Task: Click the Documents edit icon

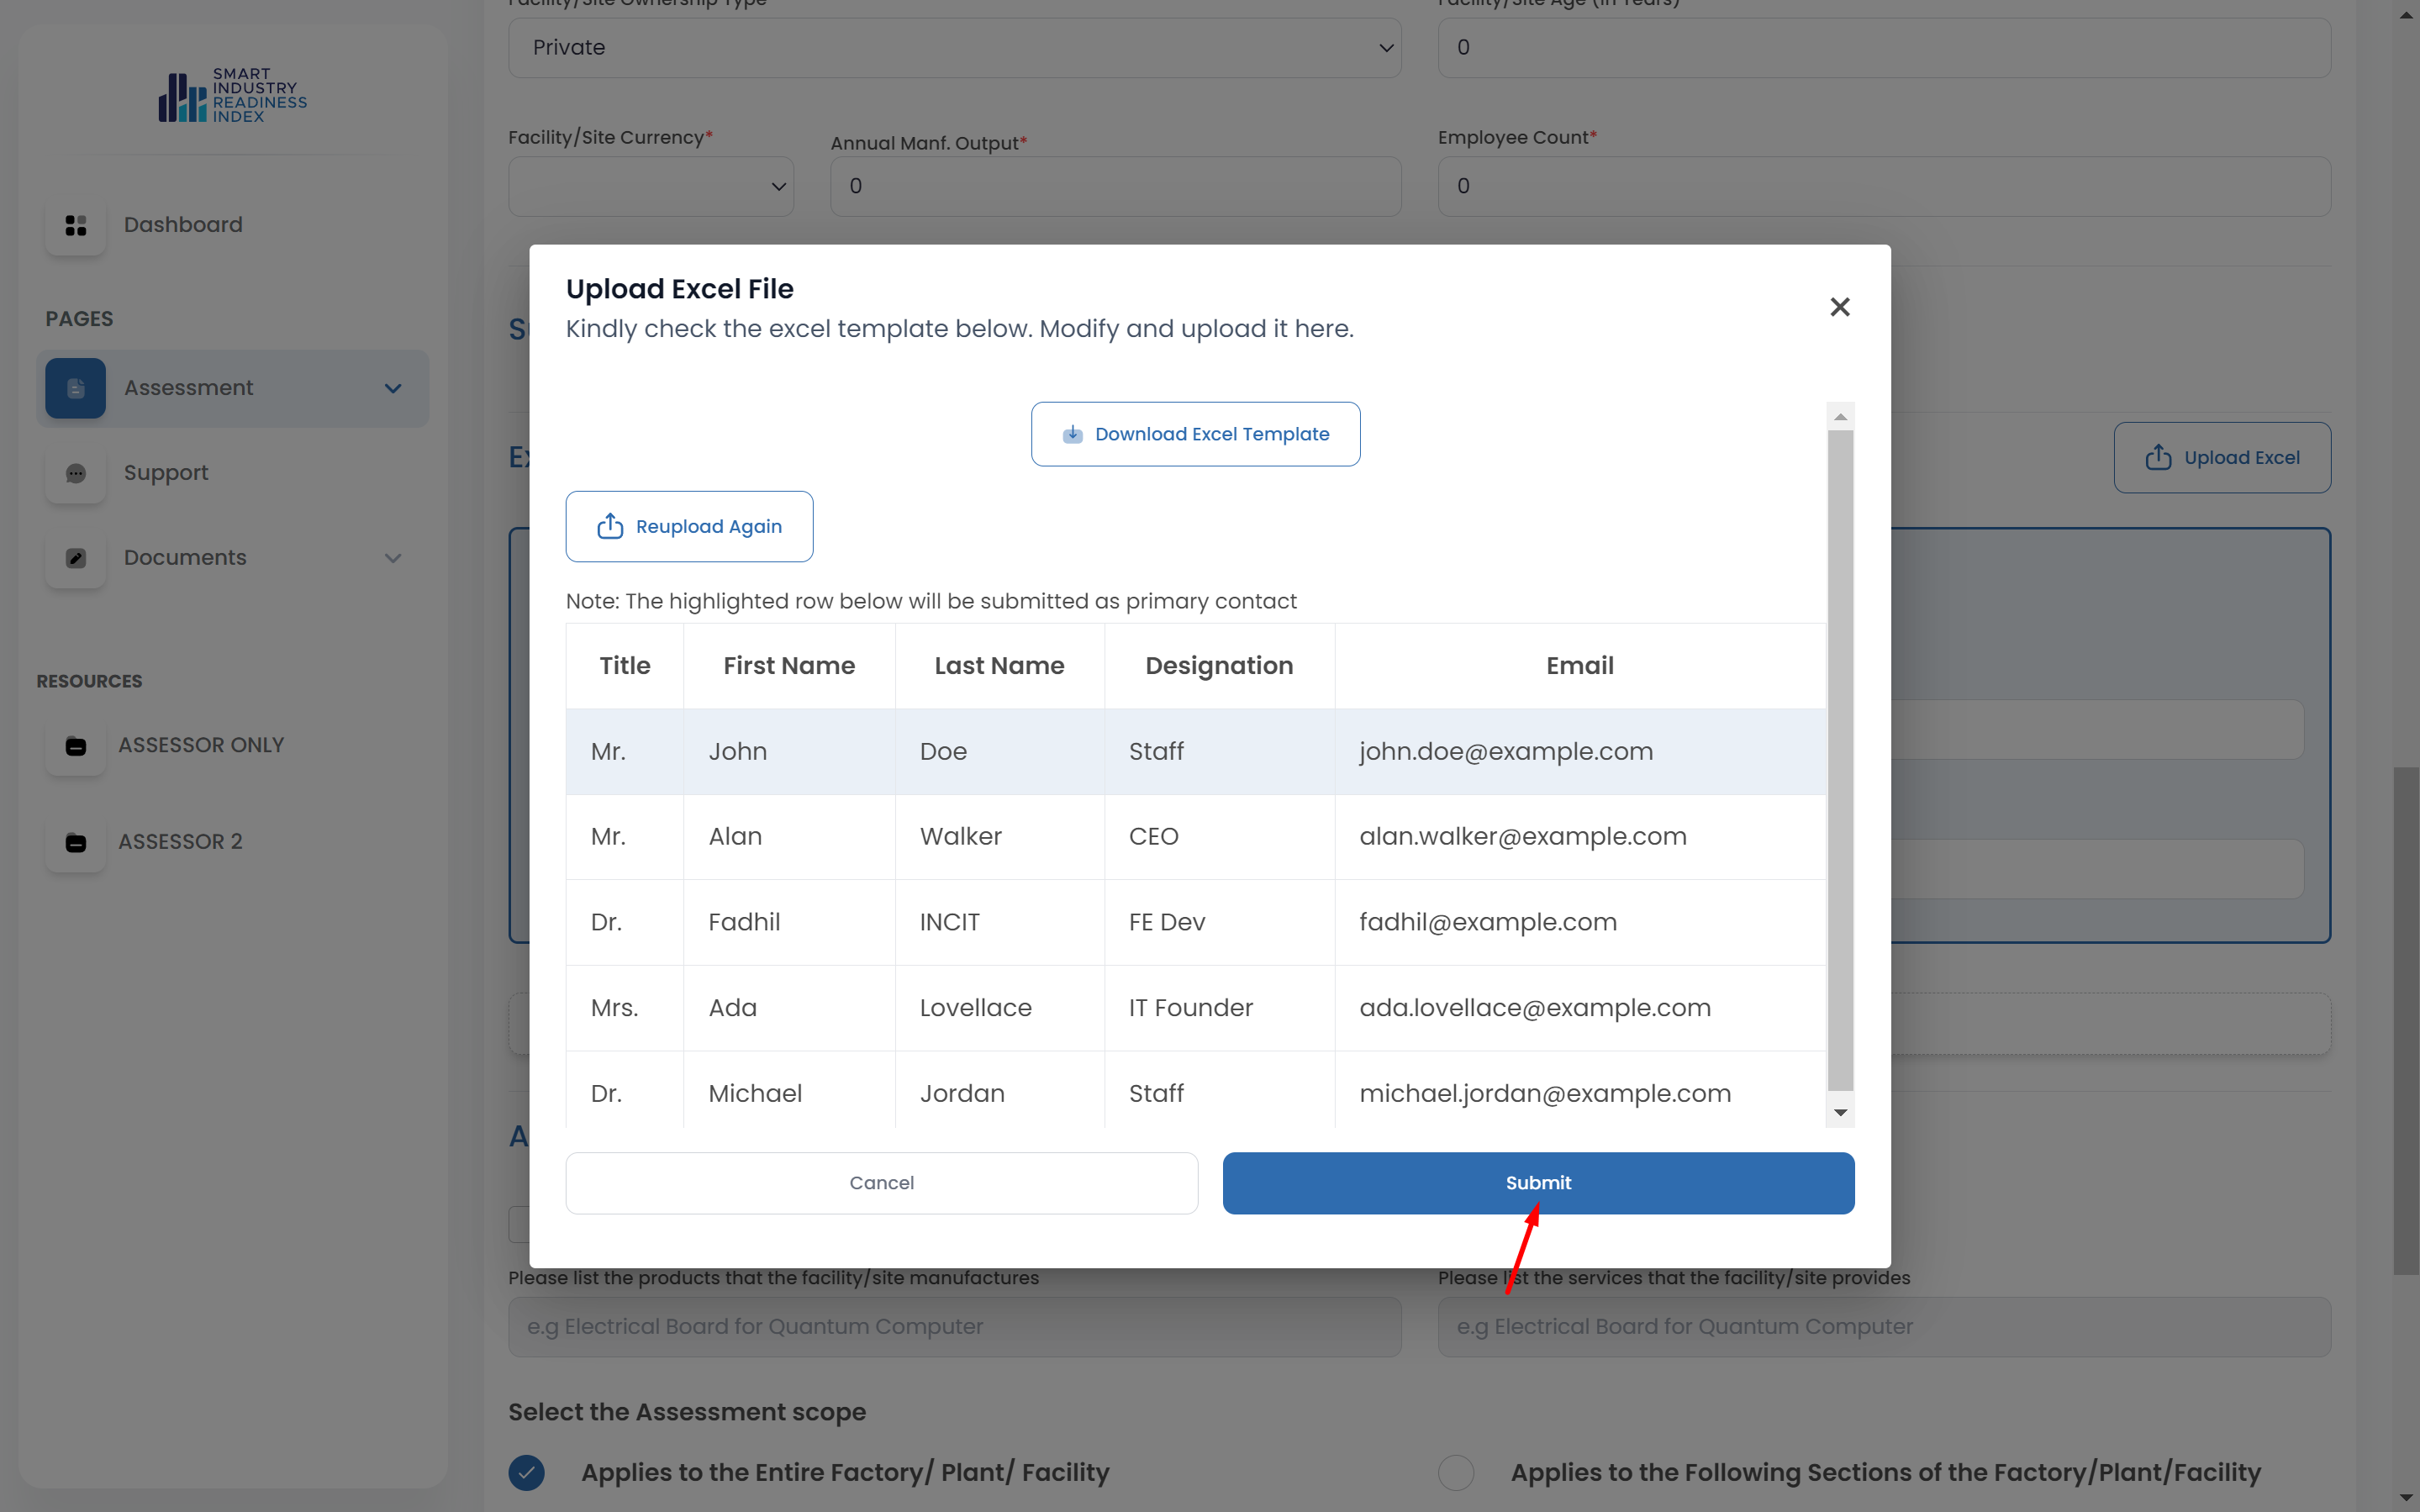Action: (x=75, y=558)
